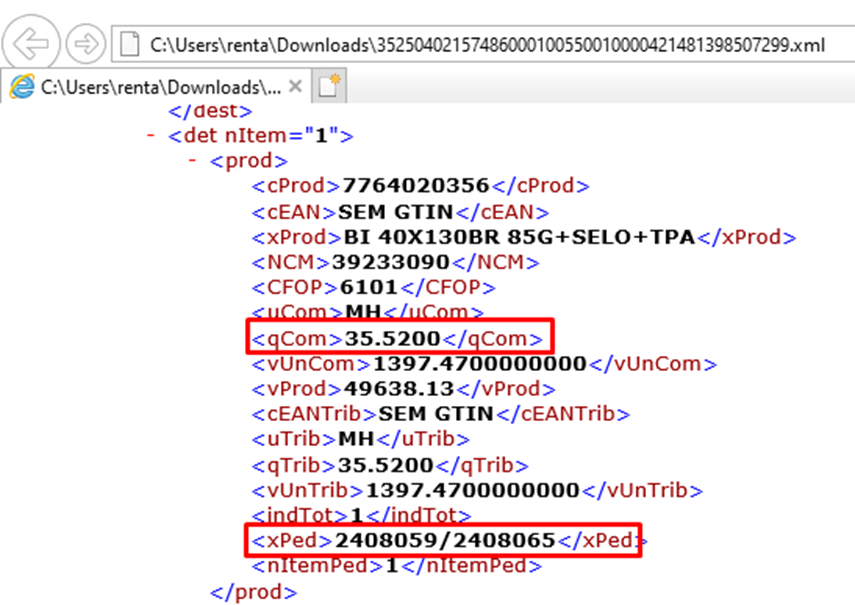Image resolution: width=855 pixels, height=605 pixels.
Task: Click the Internet Explorer icon on the tab
Action: [22, 87]
